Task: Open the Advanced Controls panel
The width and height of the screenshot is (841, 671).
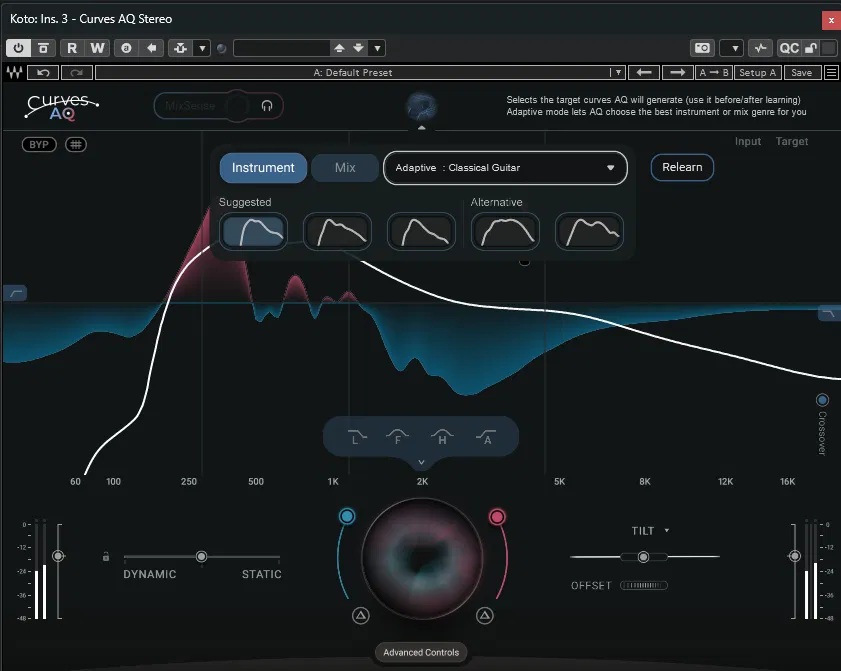Action: tap(421, 652)
